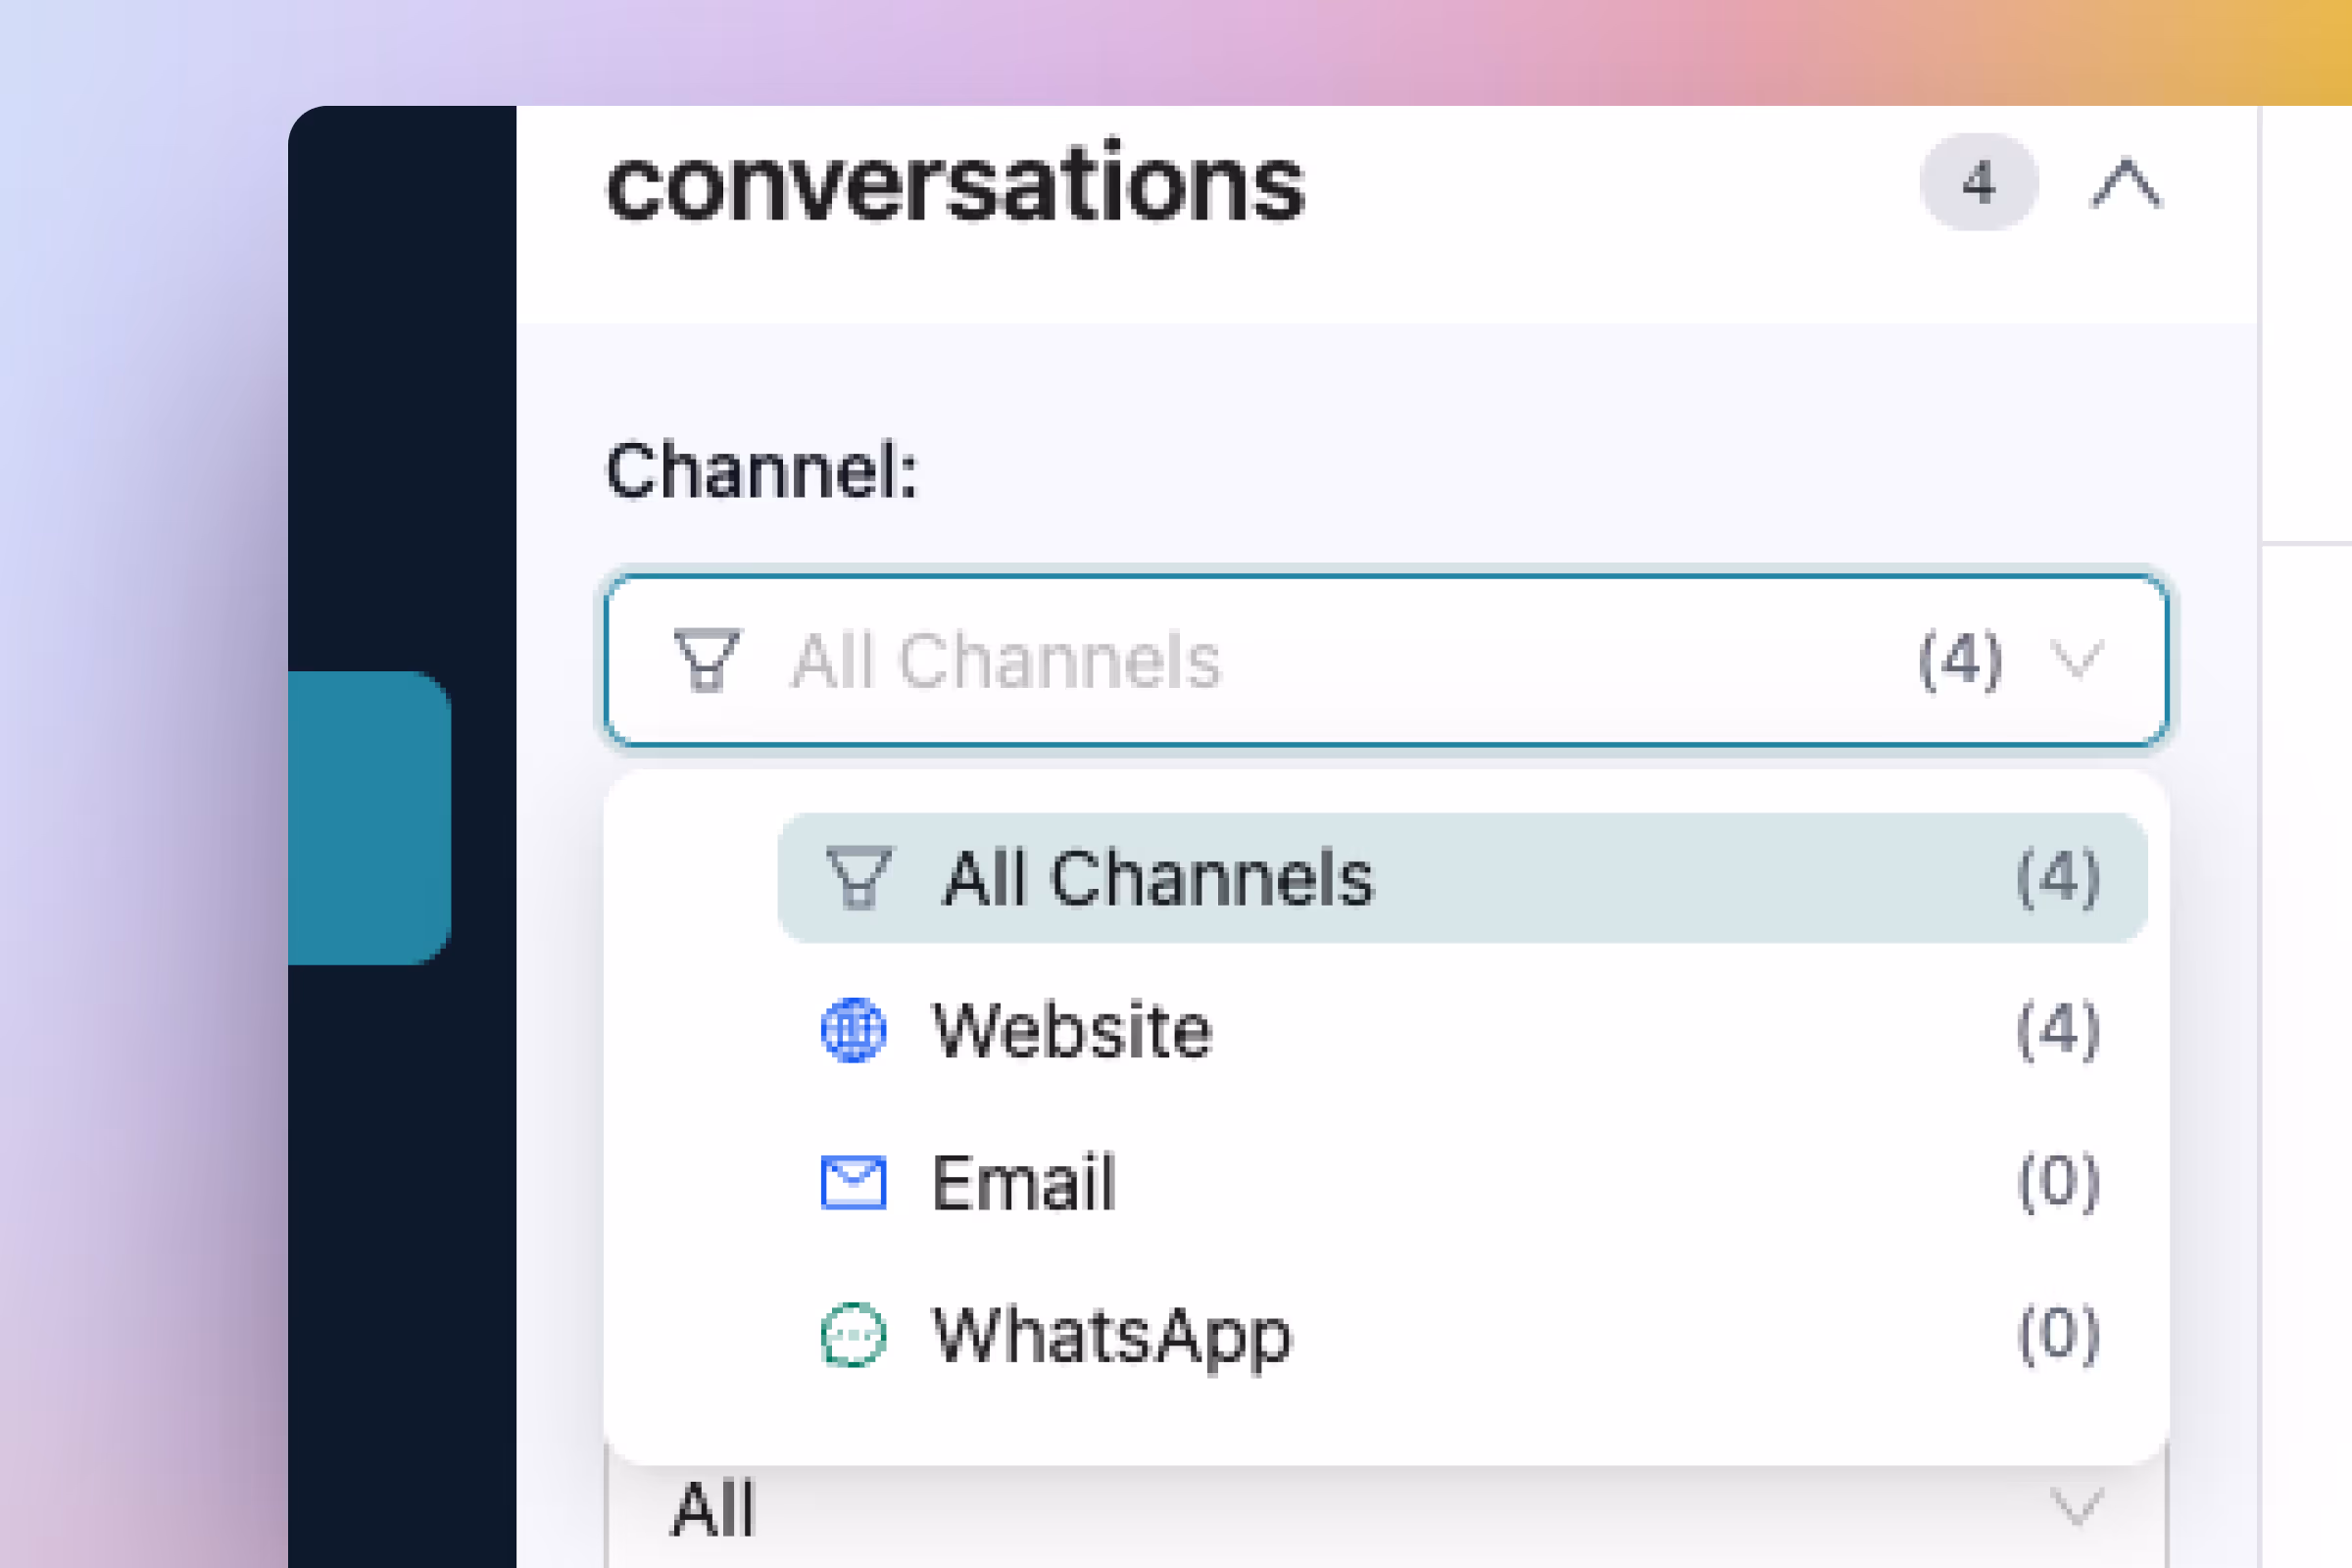Click the (0) count beside WhatsApp
2352x1568 pixels.
tap(2057, 1335)
